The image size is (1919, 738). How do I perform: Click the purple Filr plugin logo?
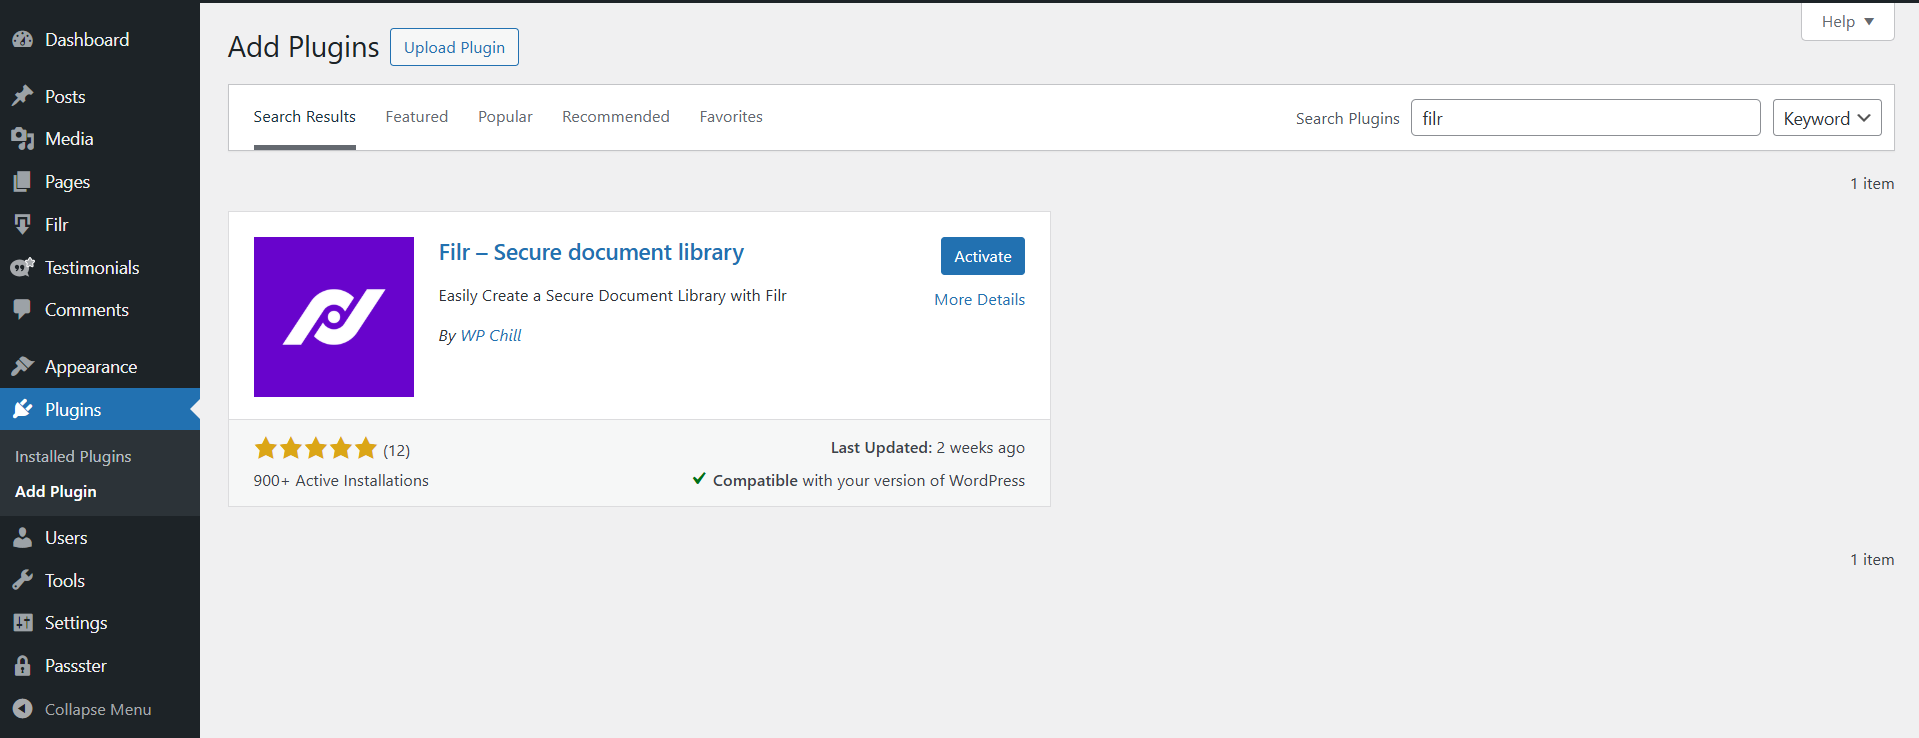coord(334,317)
